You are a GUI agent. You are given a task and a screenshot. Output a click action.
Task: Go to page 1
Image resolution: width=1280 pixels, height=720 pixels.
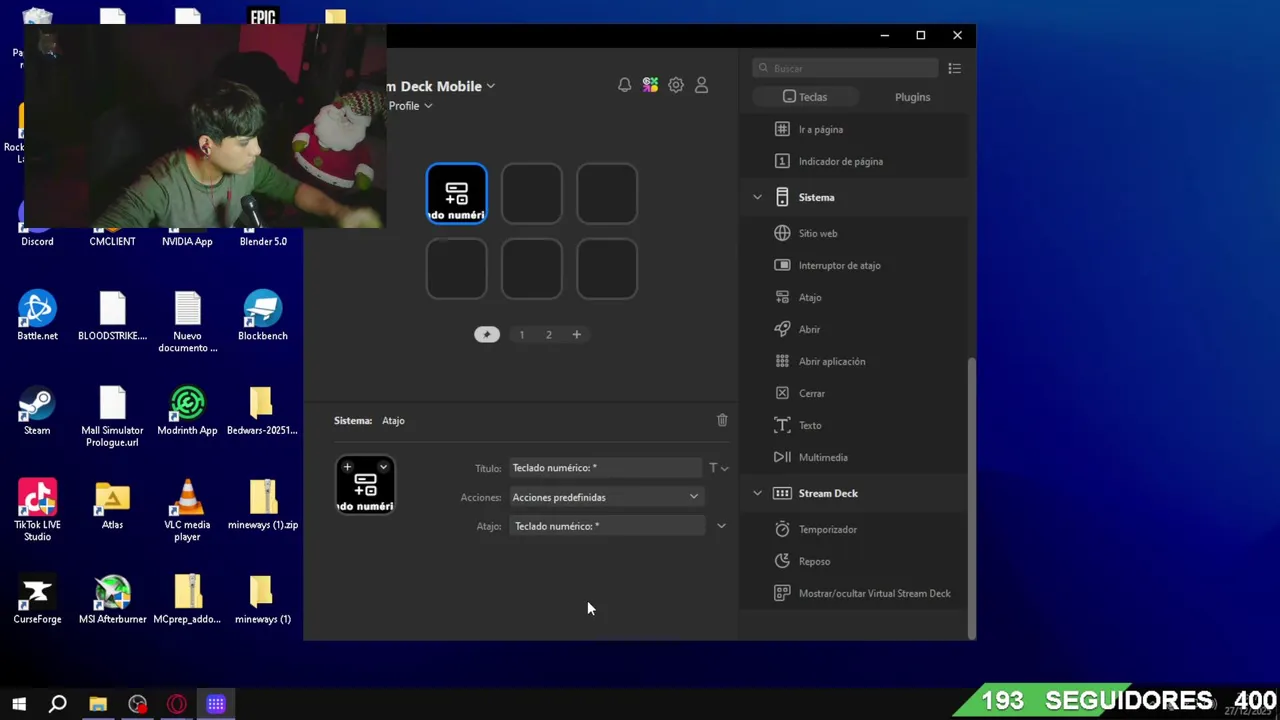click(x=521, y=335)
